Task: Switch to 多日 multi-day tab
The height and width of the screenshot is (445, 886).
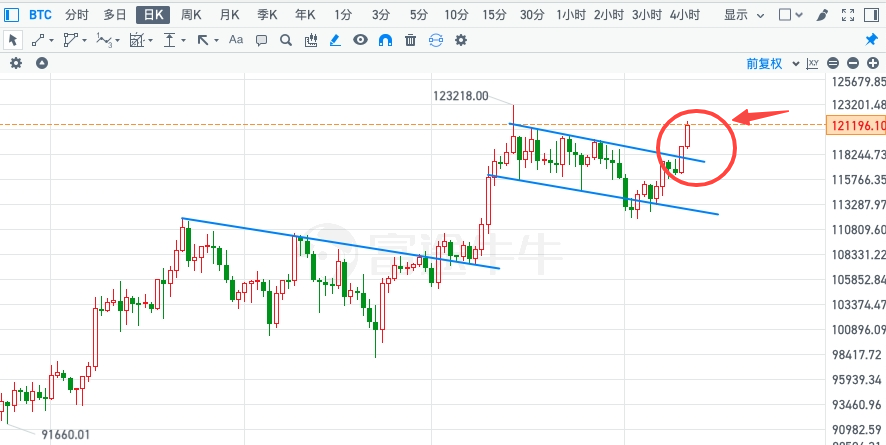Action: [x=115, y=15]
